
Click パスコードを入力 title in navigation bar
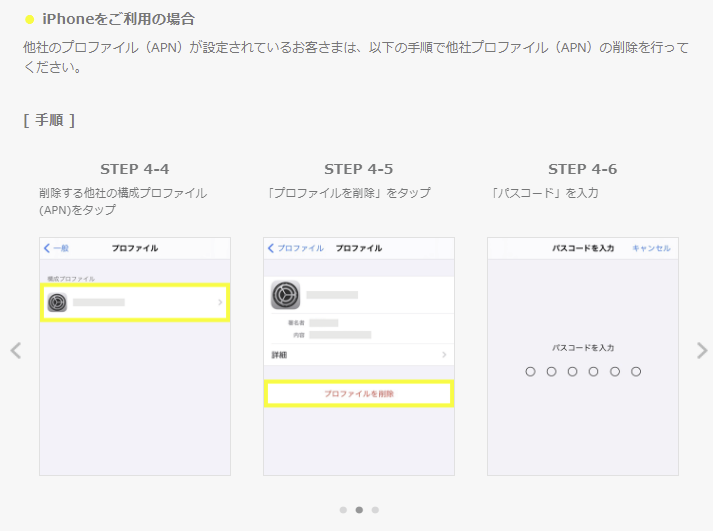583,248
